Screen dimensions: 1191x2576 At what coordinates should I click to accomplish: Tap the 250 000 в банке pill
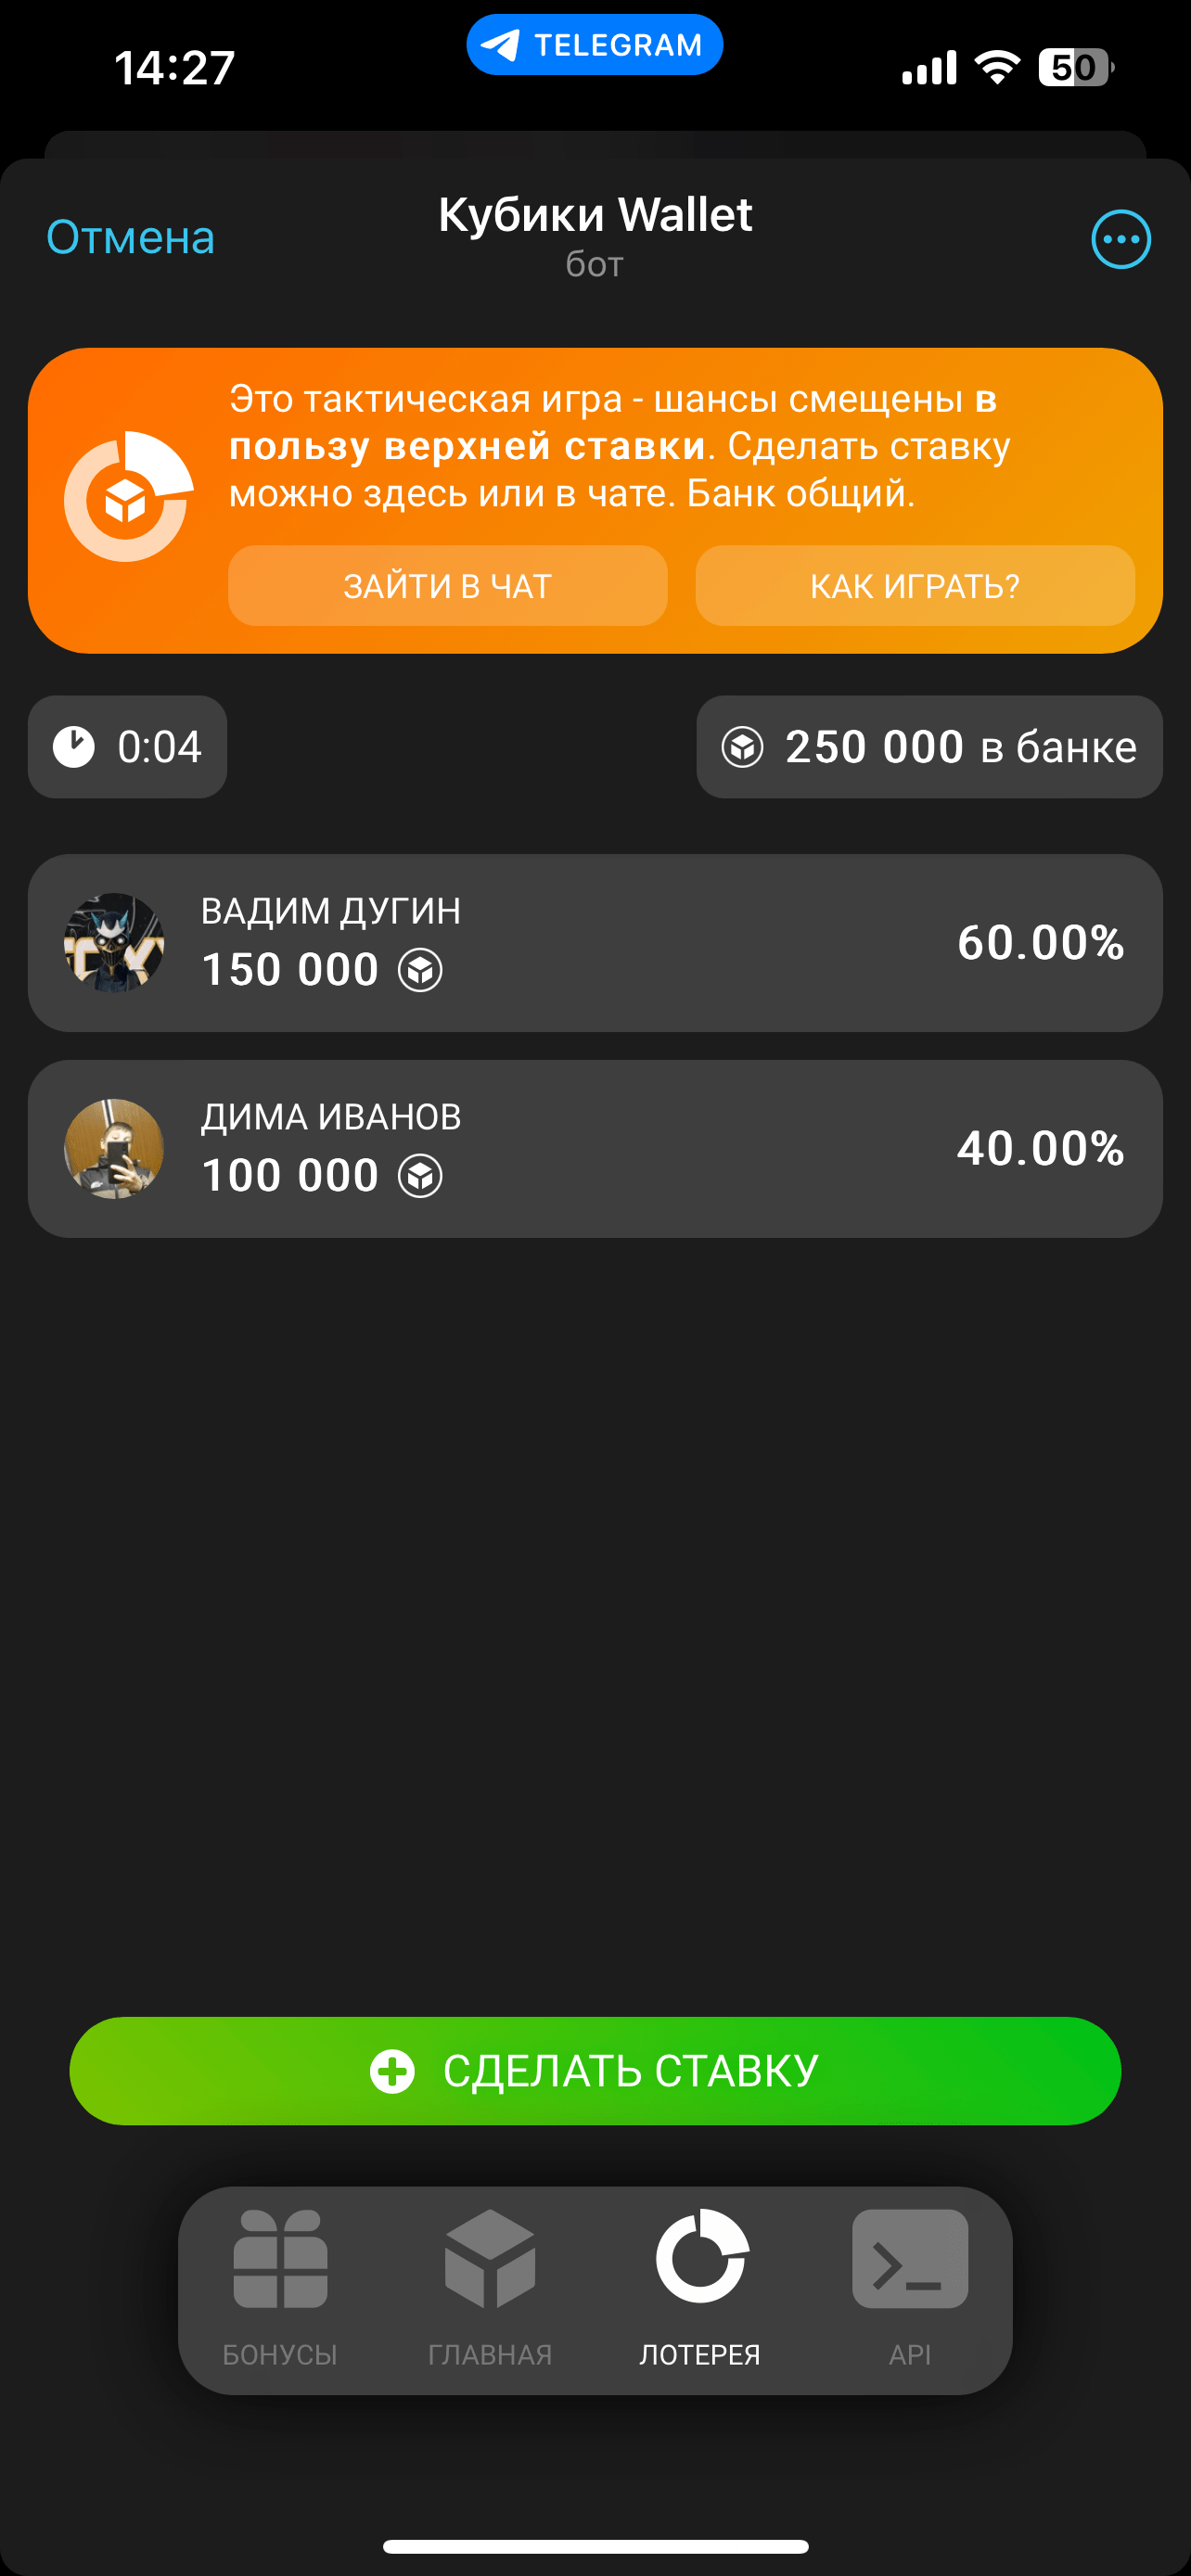[x=929, y=747]
